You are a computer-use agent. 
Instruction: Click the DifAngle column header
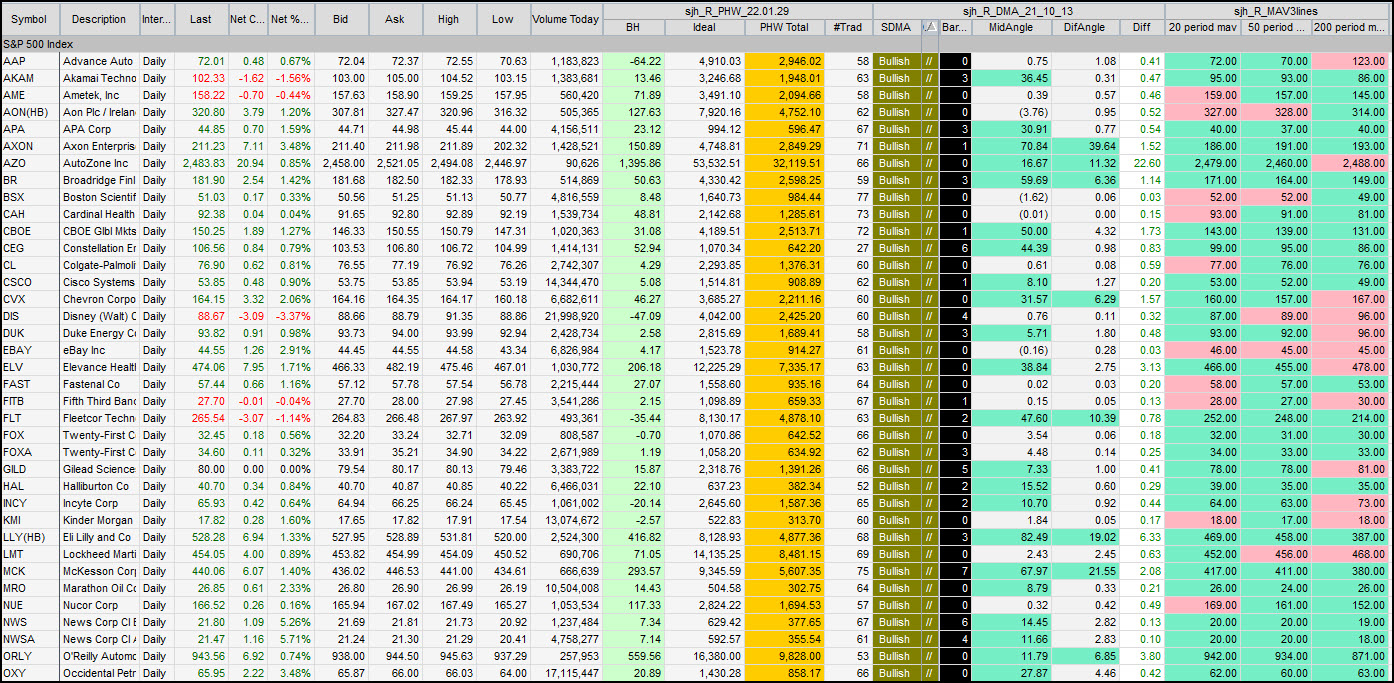[x=1085, y=28]
